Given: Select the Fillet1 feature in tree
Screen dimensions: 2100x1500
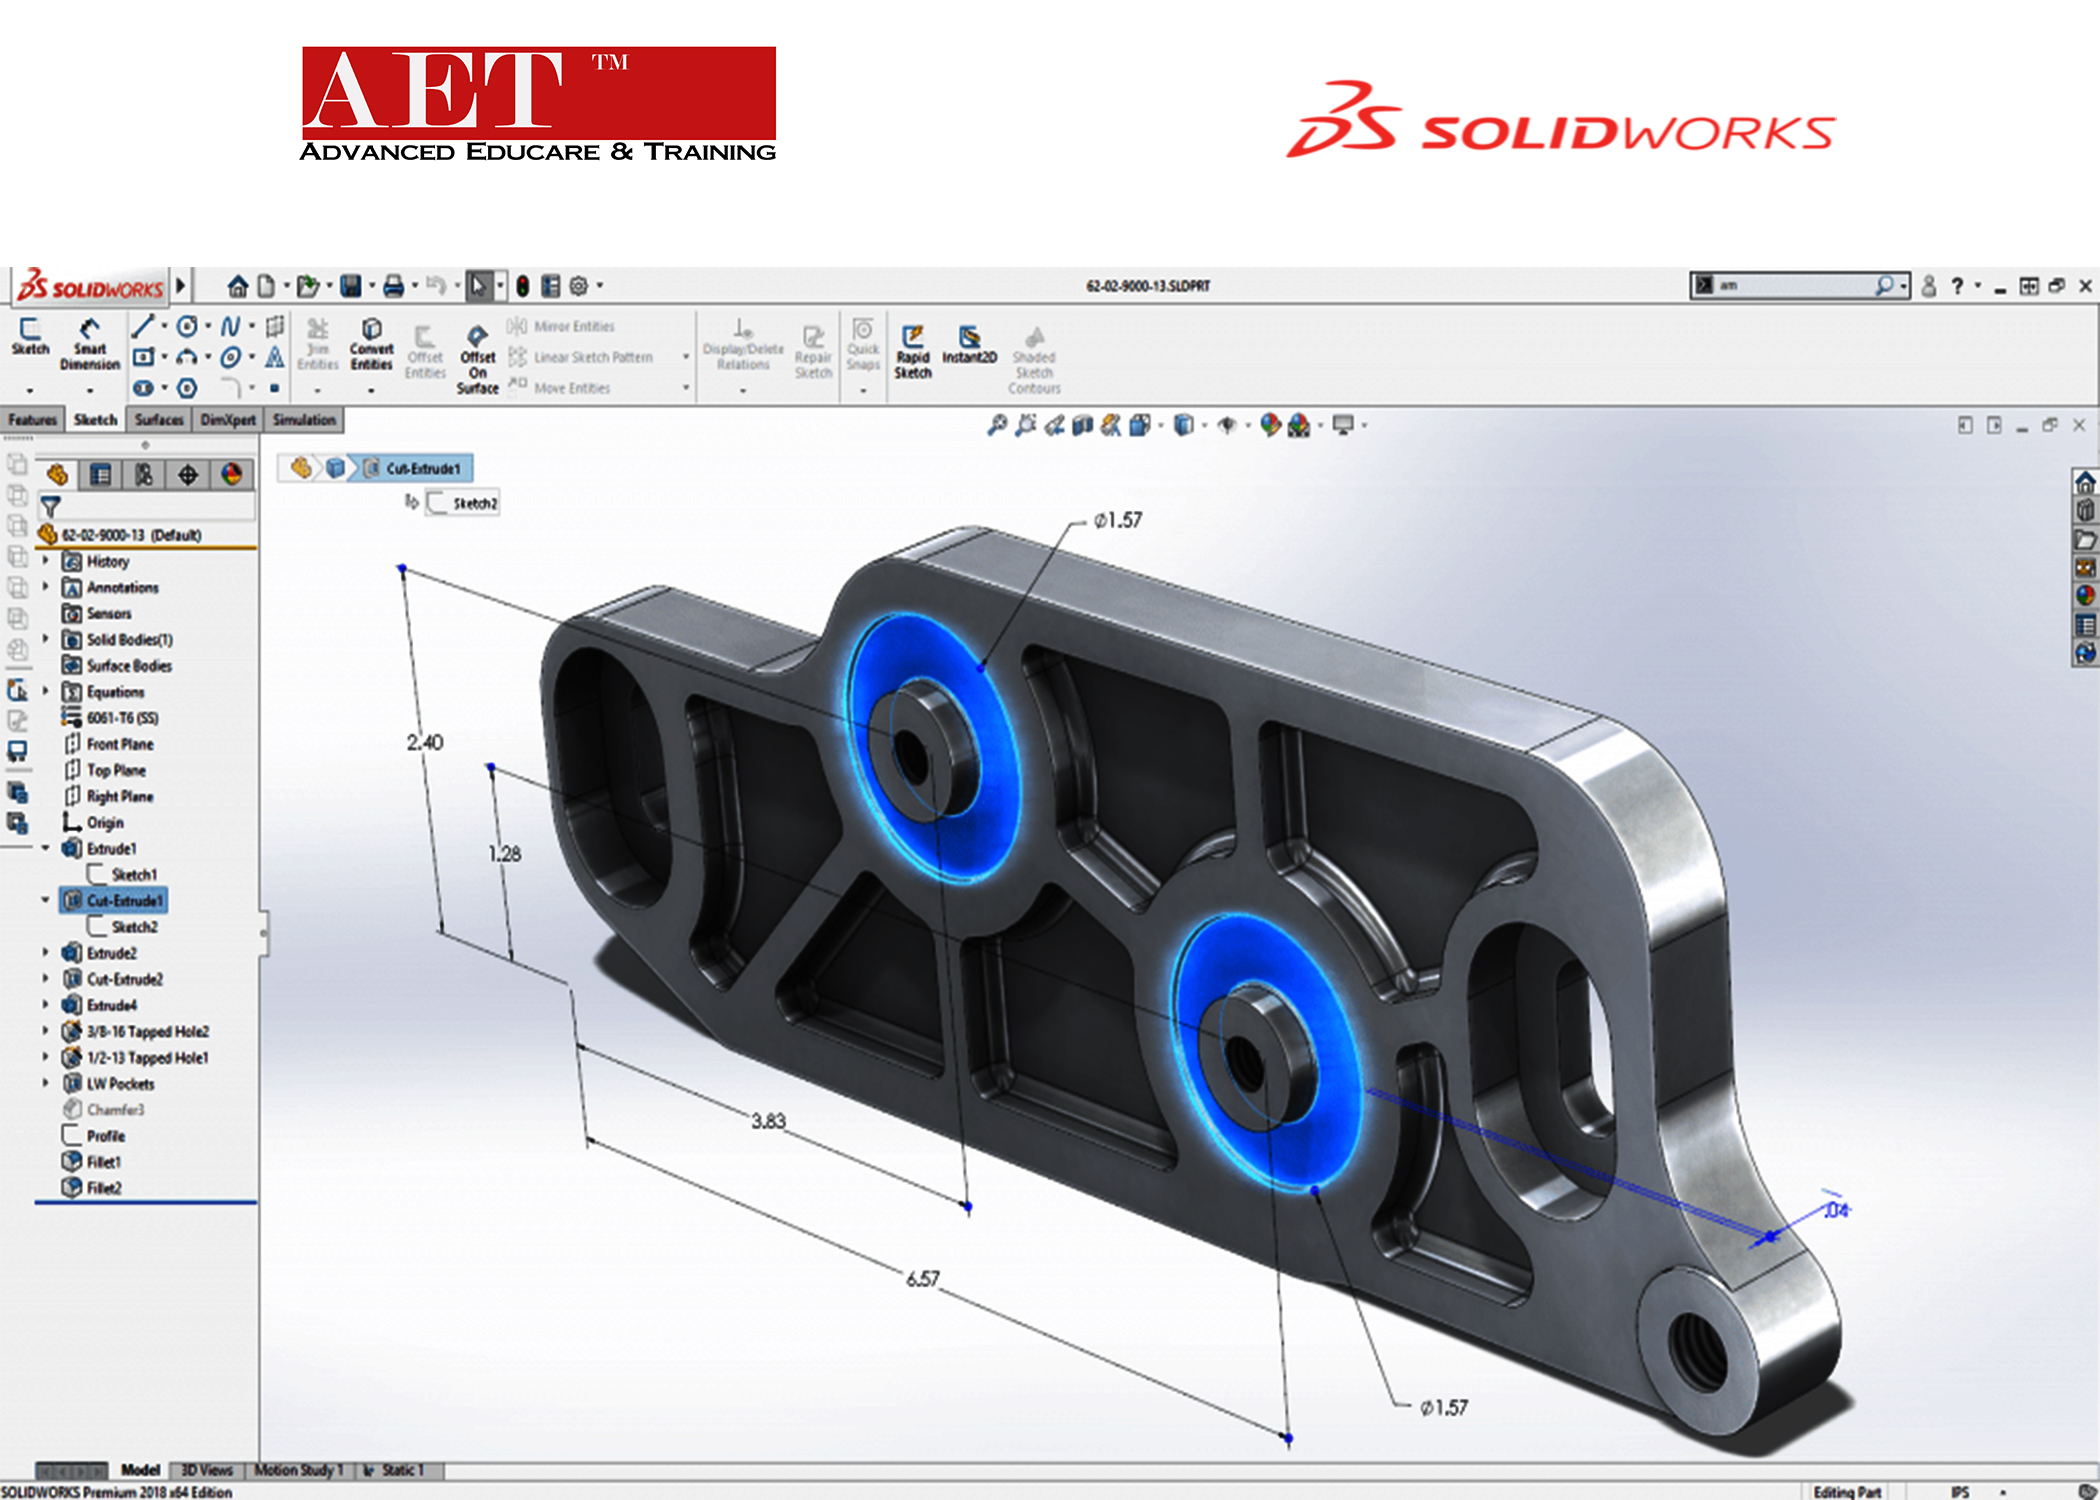Looking at the screenshot, I should tap(103, 1162).
